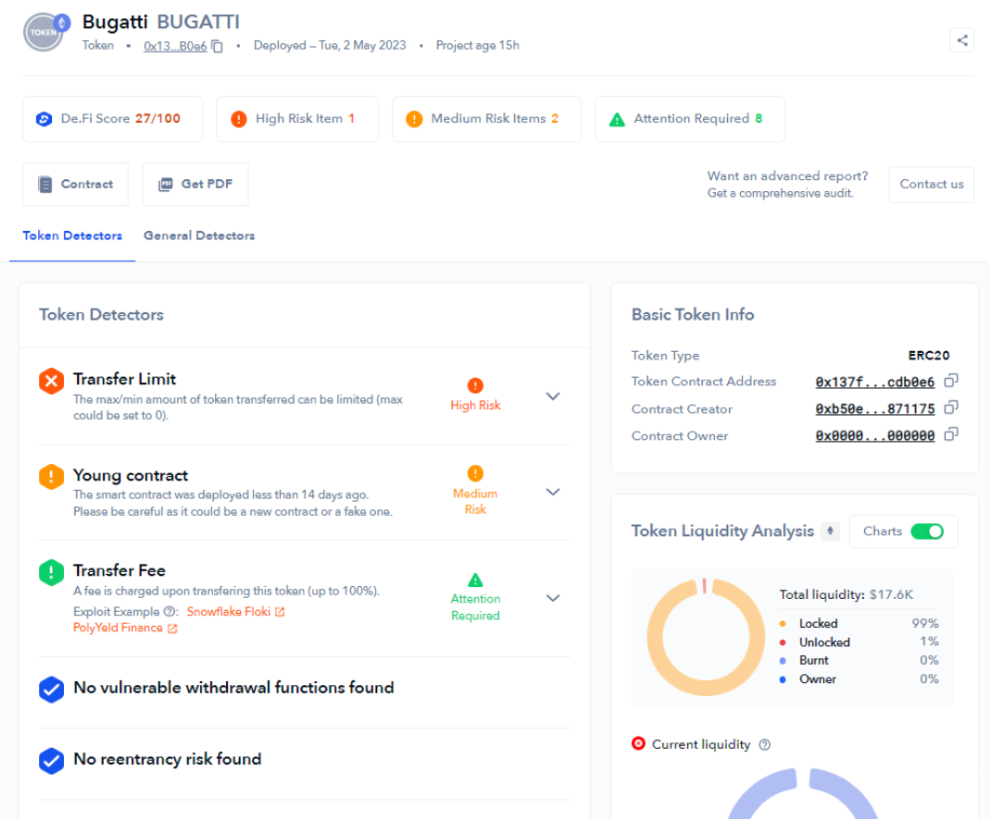Click the Contract button
This screenshot has height=819, width=990.
point(75,184)
